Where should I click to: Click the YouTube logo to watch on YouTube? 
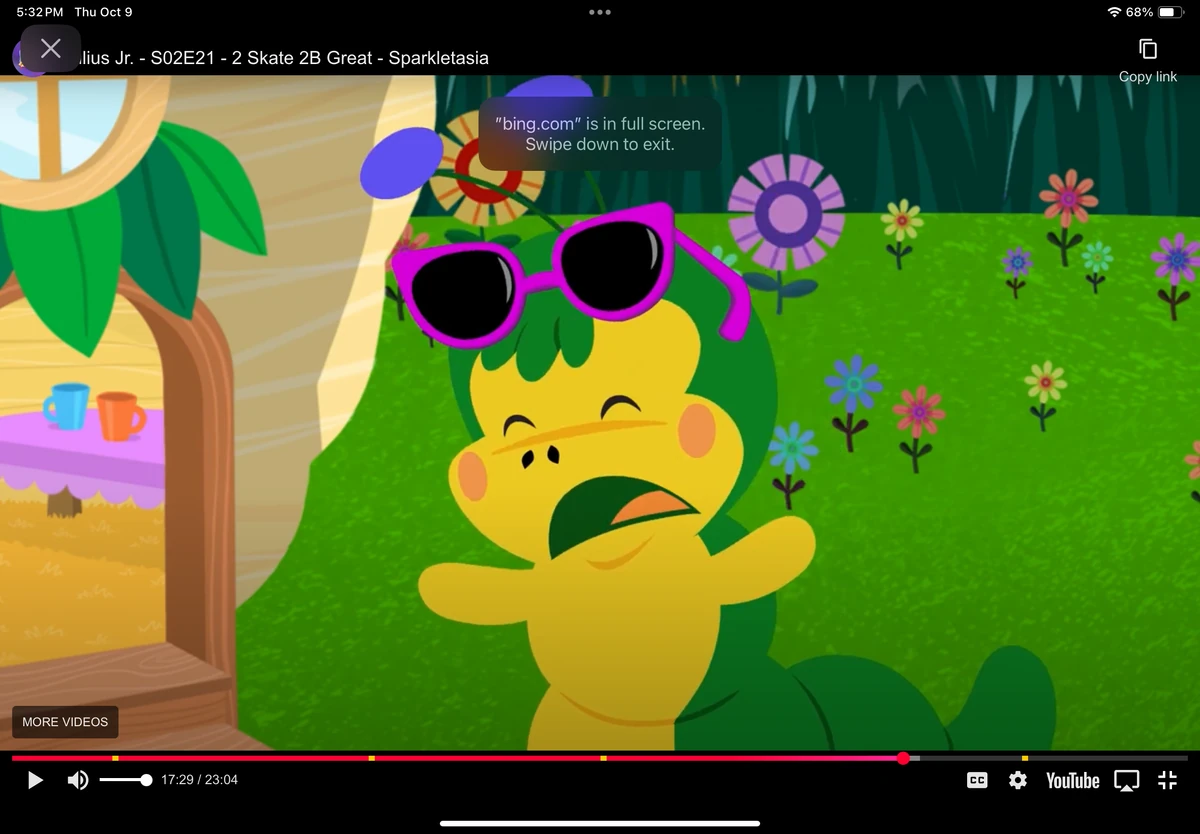1072,780
